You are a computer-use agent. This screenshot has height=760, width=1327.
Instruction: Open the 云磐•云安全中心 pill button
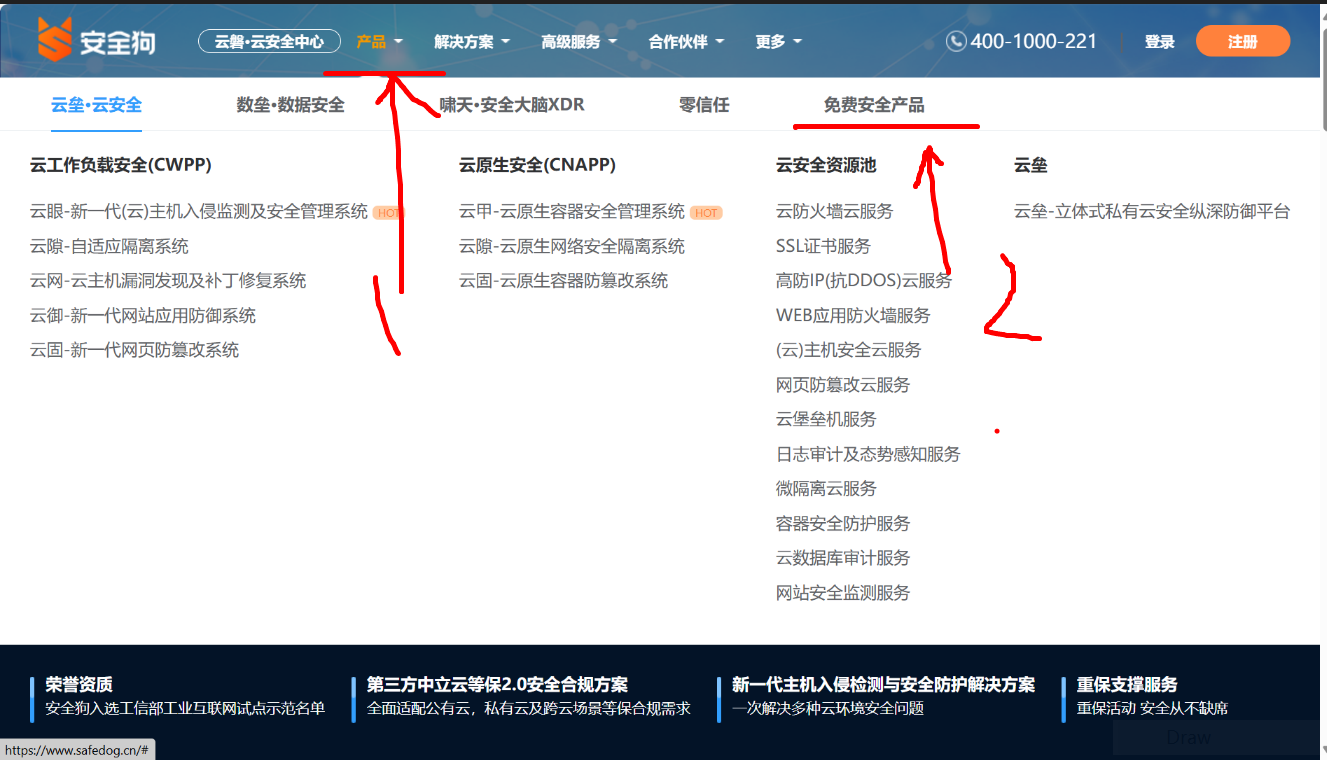269,41
